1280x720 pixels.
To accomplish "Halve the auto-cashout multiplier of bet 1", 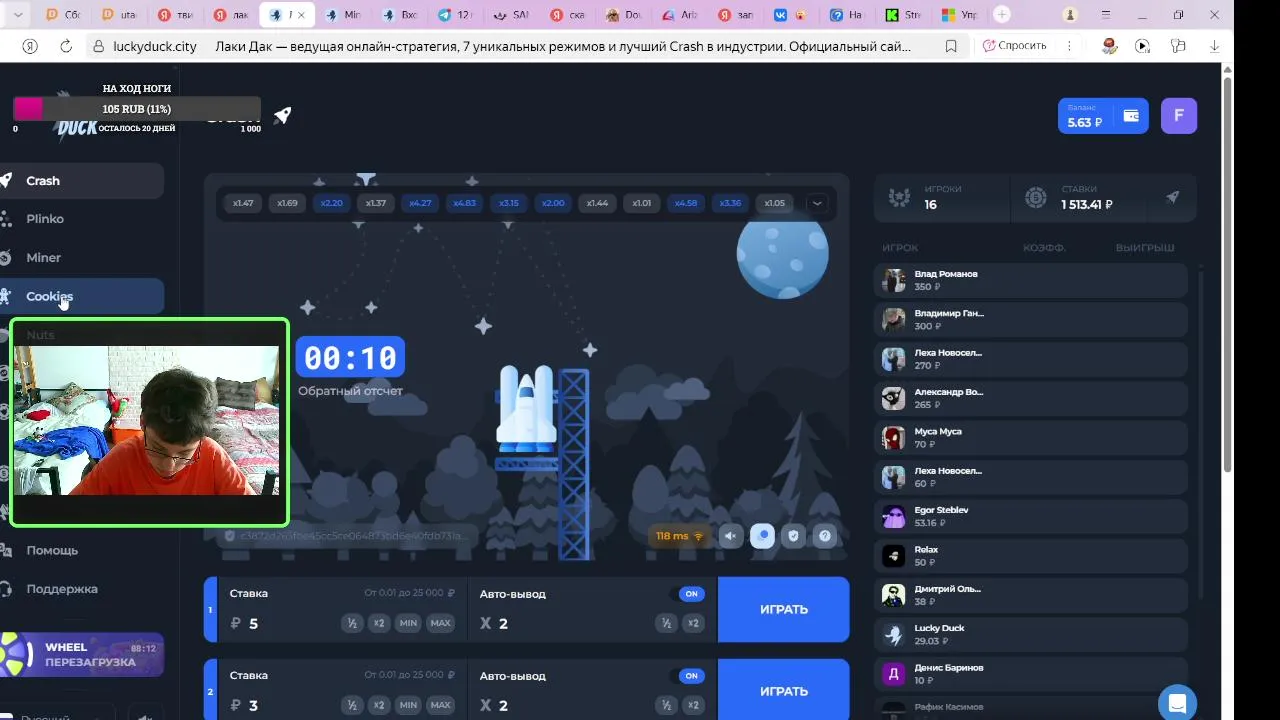I will pos(666,623).
